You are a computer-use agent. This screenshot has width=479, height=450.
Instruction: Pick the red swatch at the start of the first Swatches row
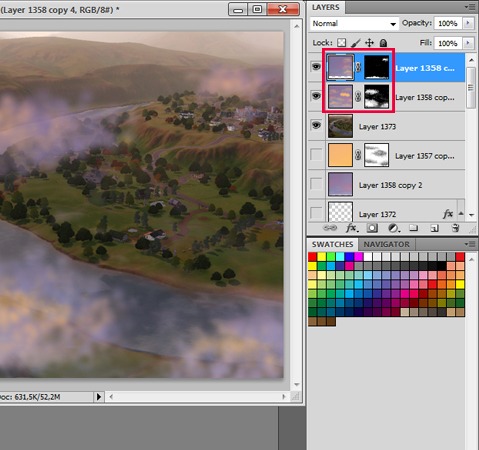[x=312, y=257]
